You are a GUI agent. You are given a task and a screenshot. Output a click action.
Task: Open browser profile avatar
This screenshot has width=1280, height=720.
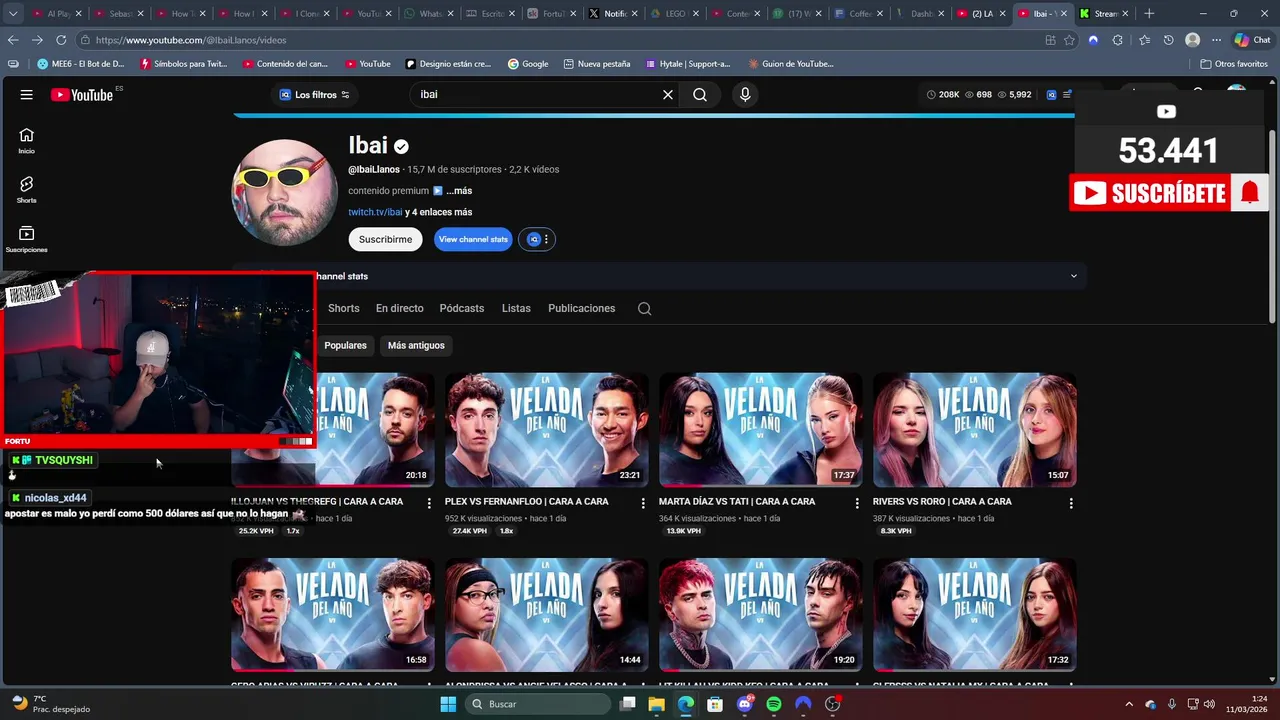1192,40
